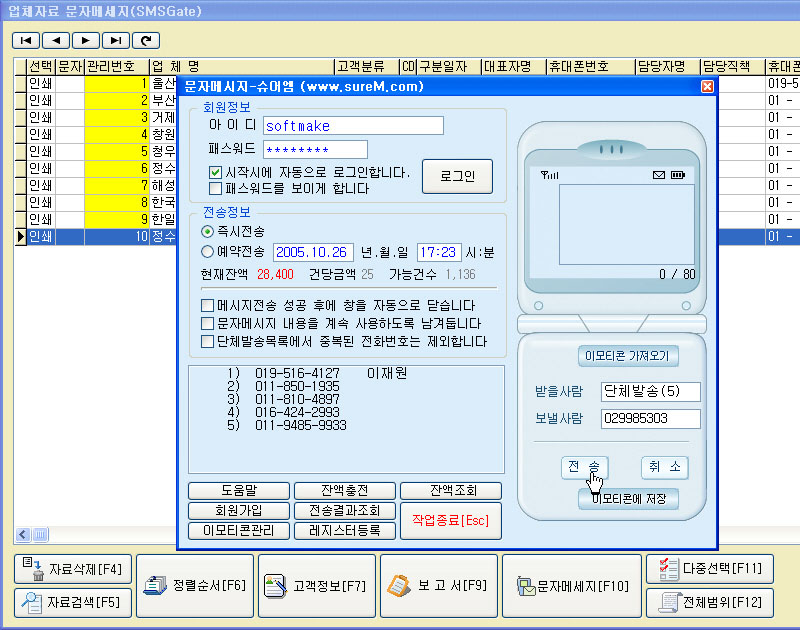The width and height of the screenshot is (800, 630).
Task: Click the 이모티콘에 저장 button
Action: (x=628, y=499)
